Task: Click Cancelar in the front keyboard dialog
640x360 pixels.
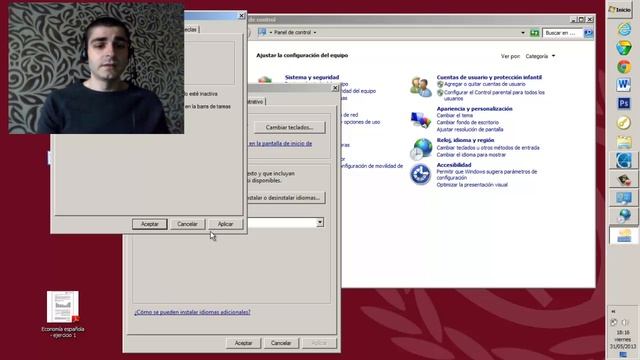Action: tap(187, 224)
